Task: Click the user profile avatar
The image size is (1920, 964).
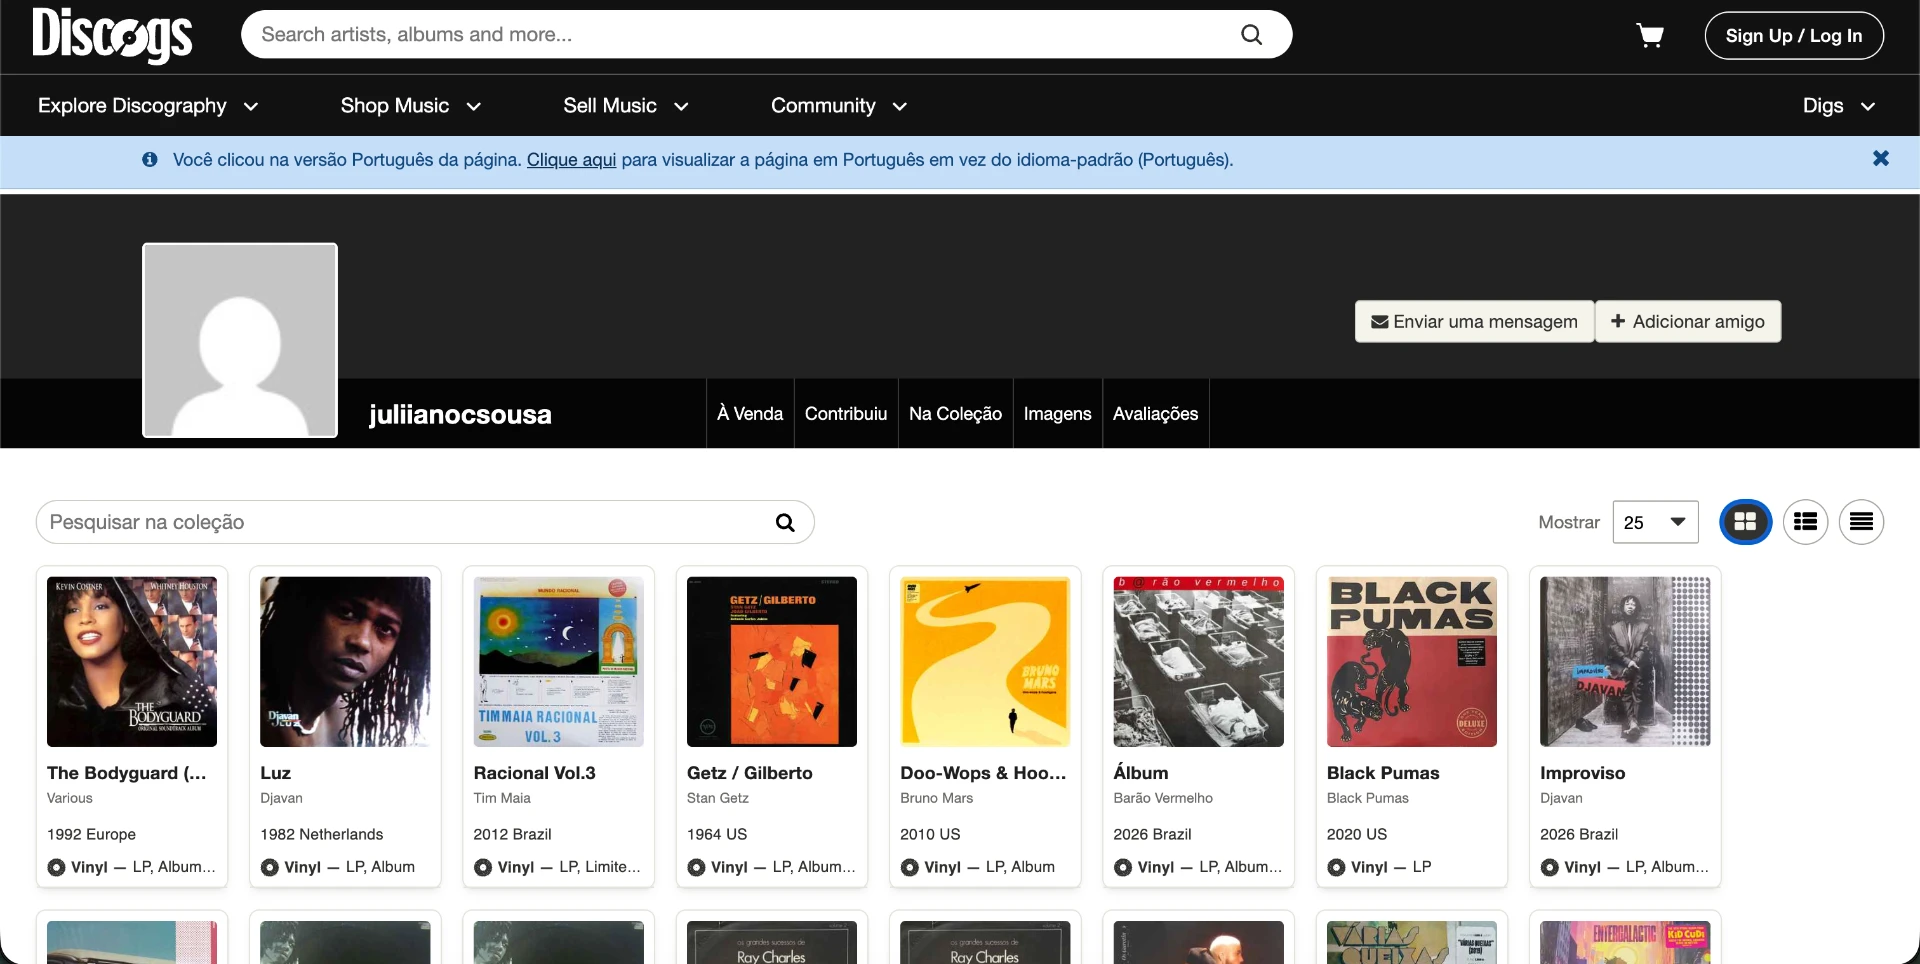Action: click(x=240, y=340)
